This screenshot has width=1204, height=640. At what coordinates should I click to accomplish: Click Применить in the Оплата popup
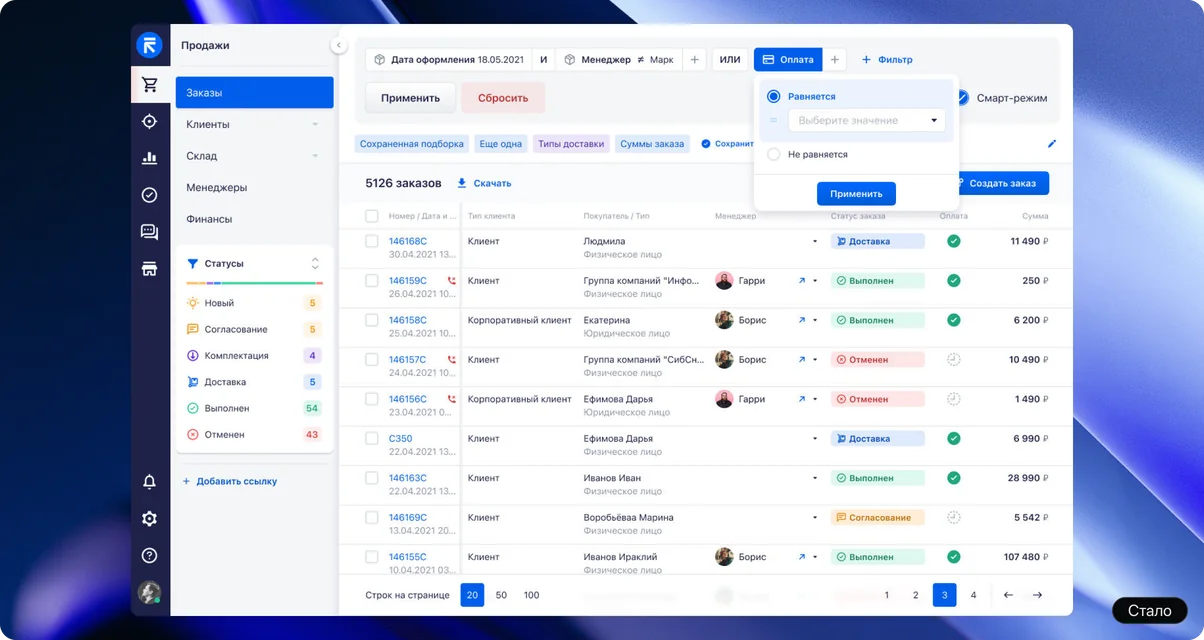click(856, 194)
